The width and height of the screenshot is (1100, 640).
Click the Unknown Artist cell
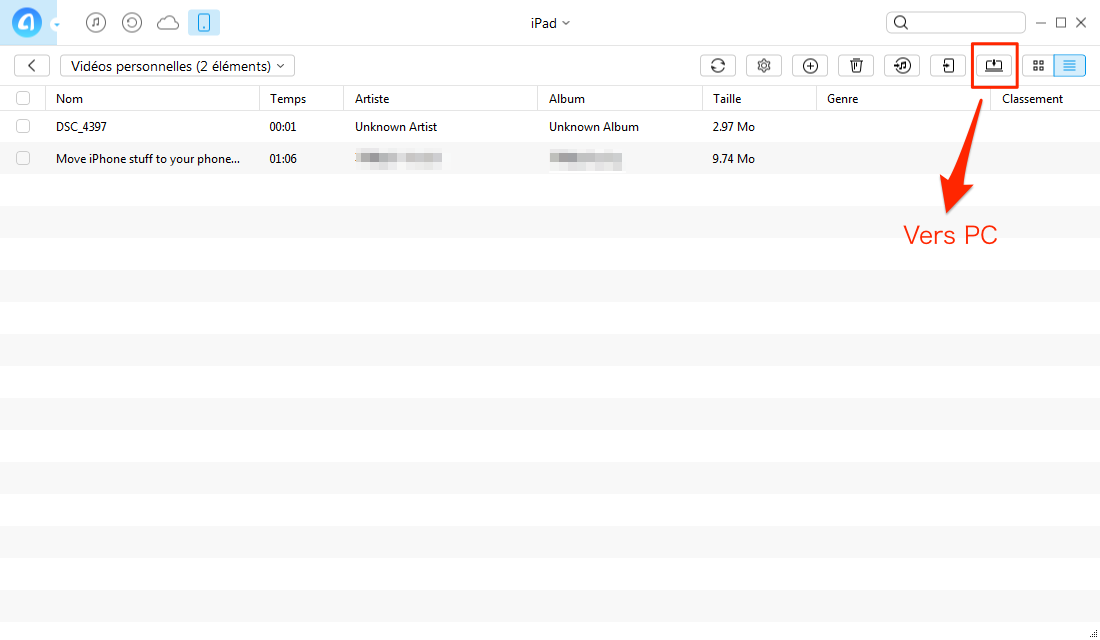pyautogui.click(x=396, y=127)
